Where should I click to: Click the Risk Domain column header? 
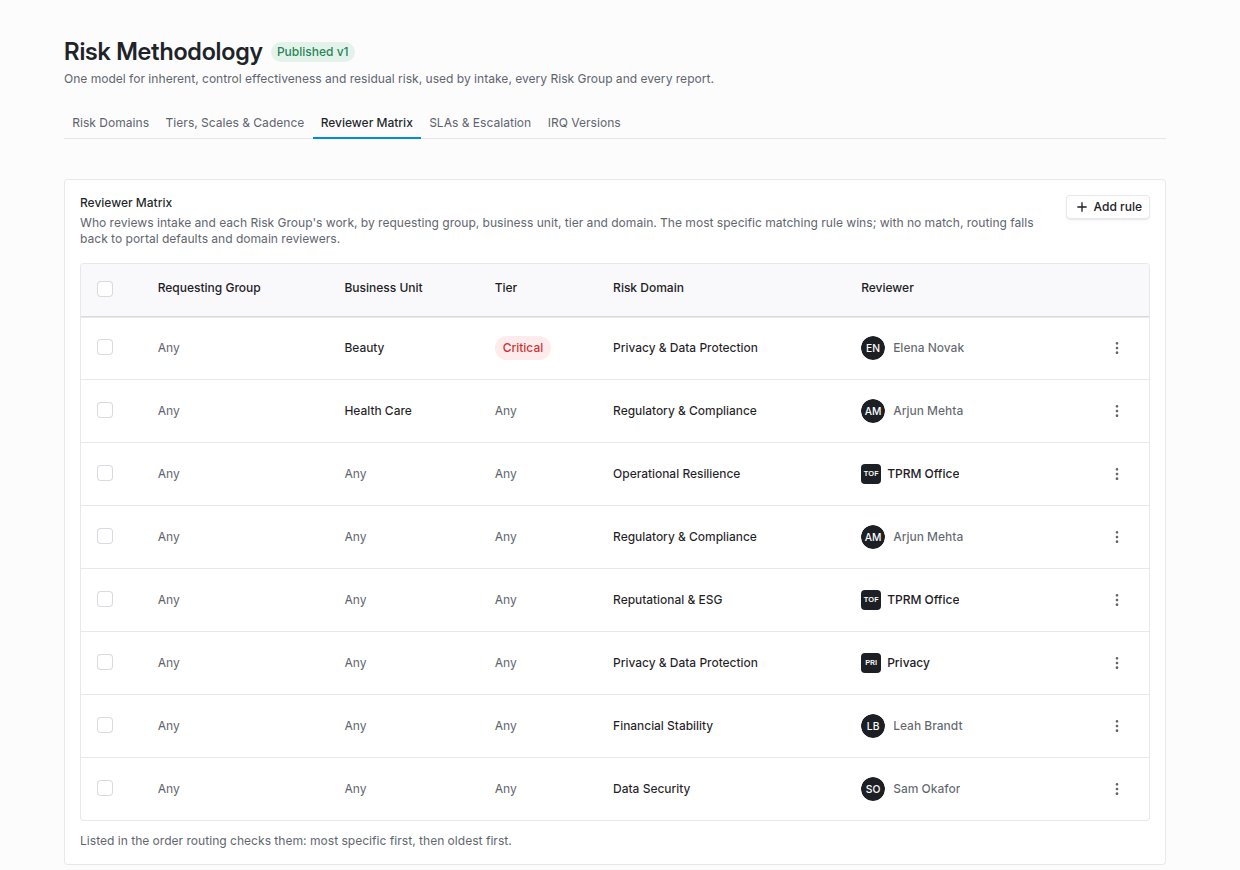pos(648,288)
